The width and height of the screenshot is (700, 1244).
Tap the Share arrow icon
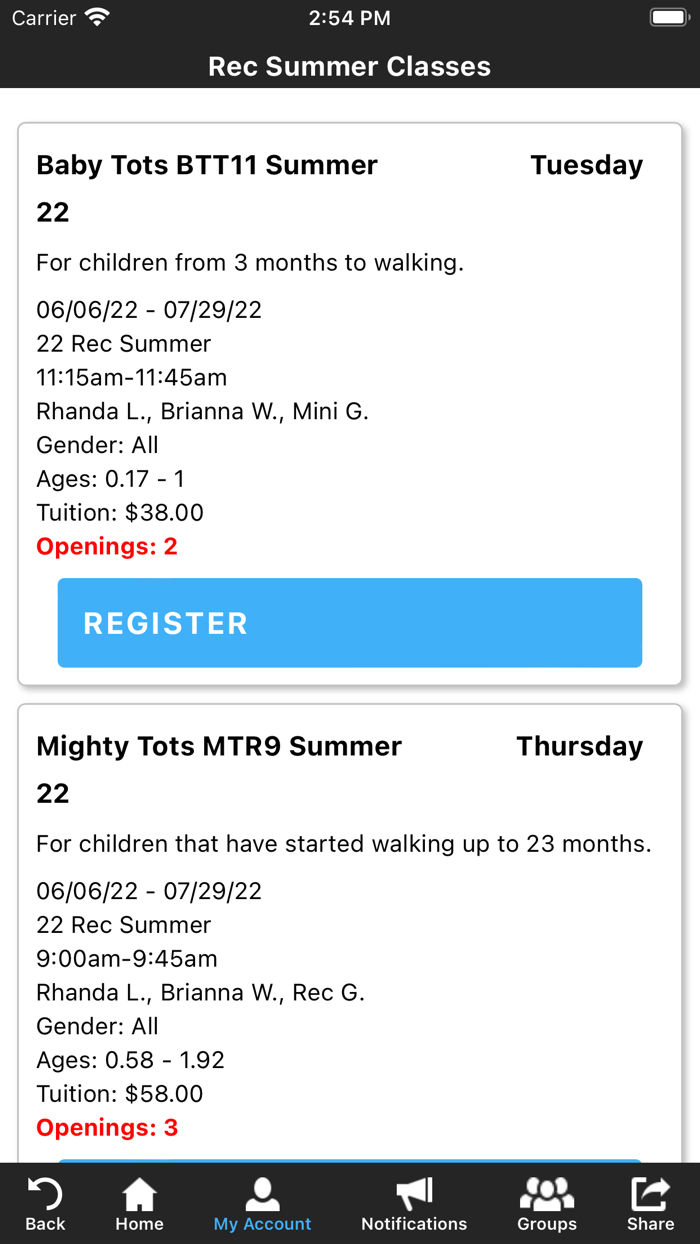(651, 1193)
